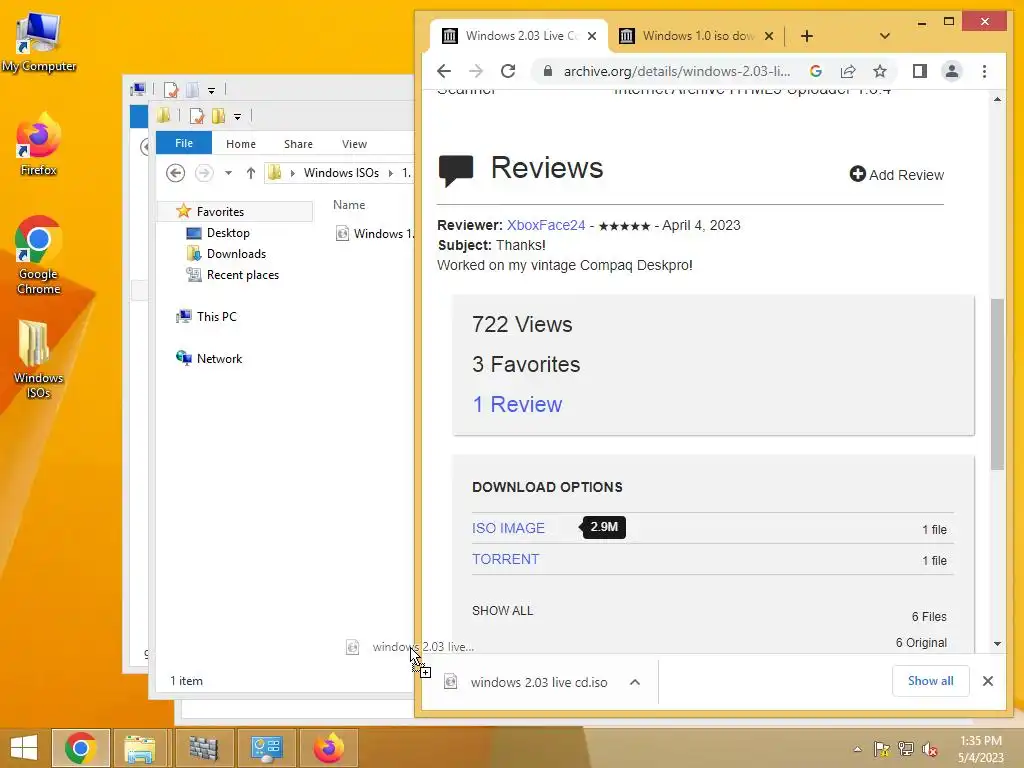Click the archive.org address bar

pos(676,71)
